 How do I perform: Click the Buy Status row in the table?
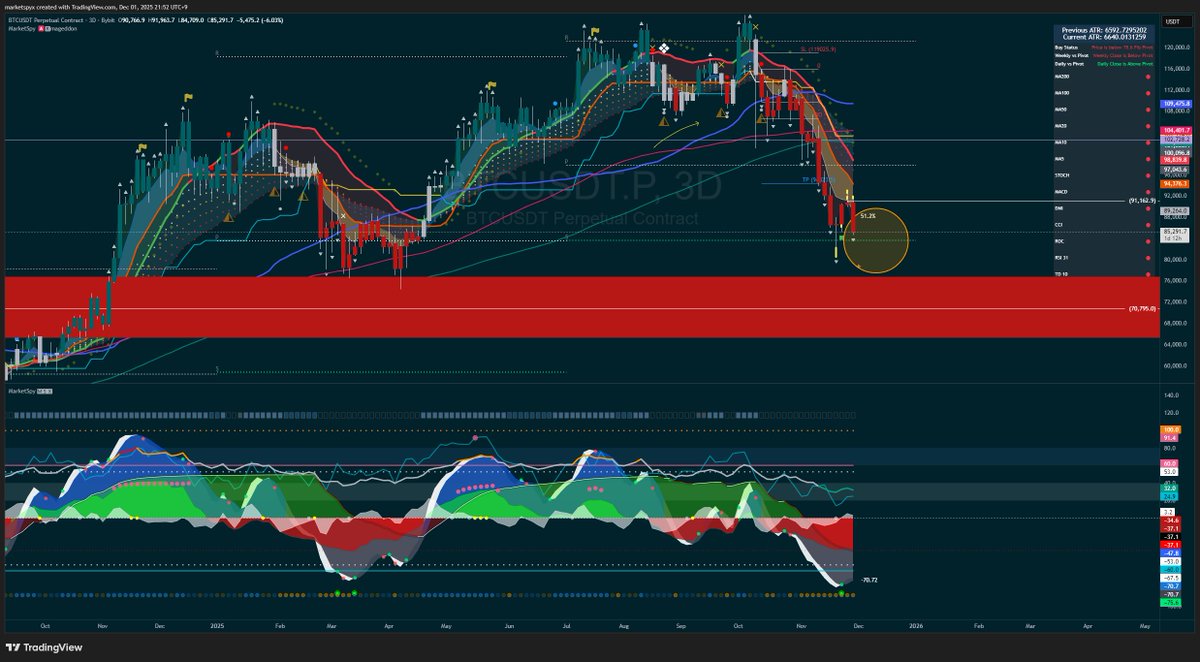[1104, 47]
